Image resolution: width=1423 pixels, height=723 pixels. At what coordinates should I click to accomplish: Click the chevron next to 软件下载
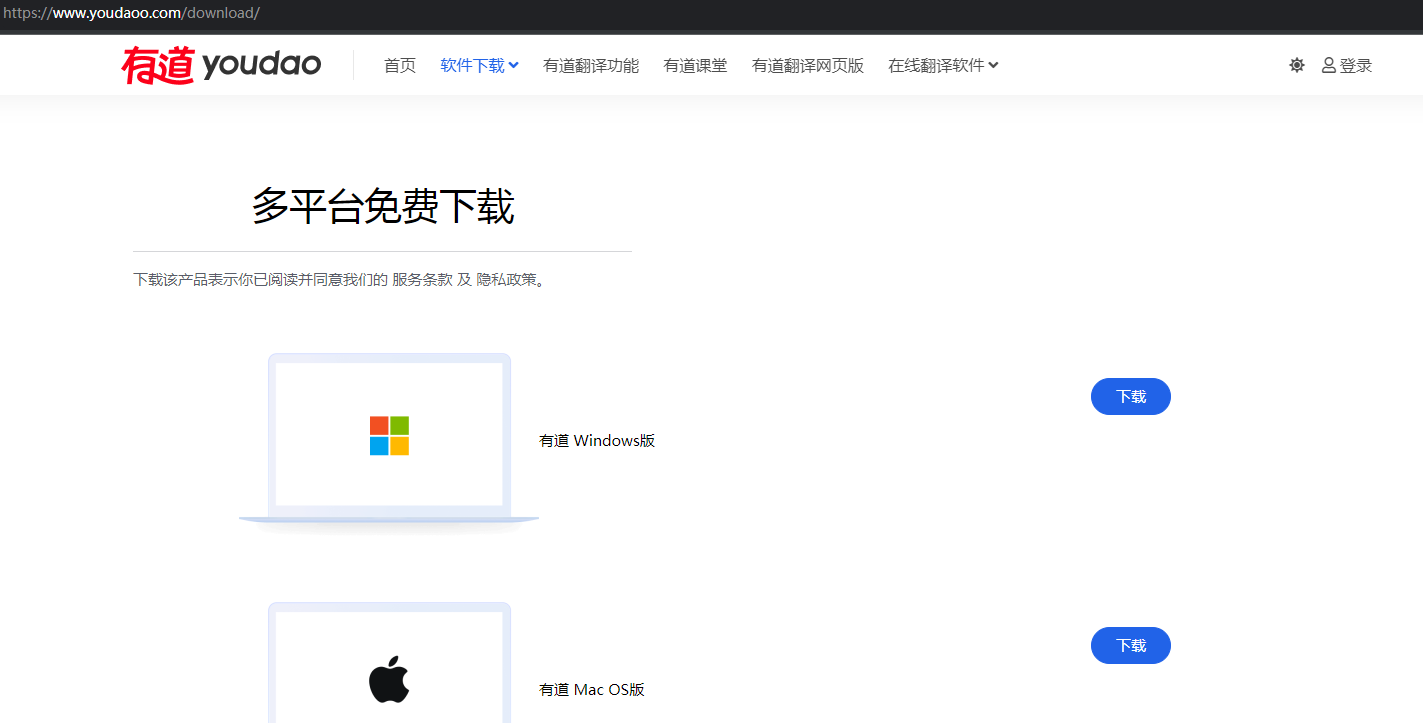(514, 66)
